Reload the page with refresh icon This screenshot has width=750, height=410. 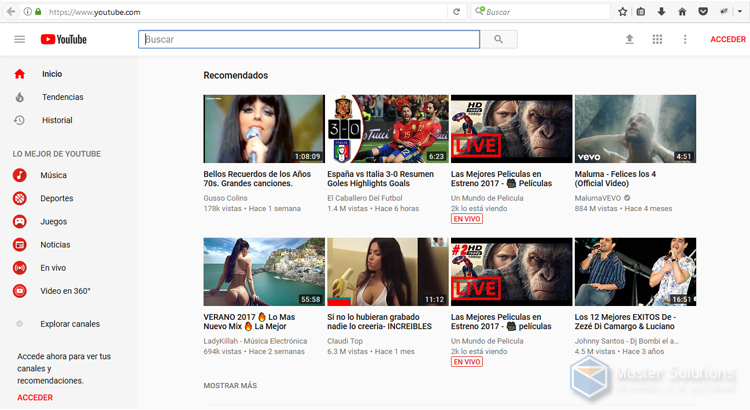click(456, 12)
